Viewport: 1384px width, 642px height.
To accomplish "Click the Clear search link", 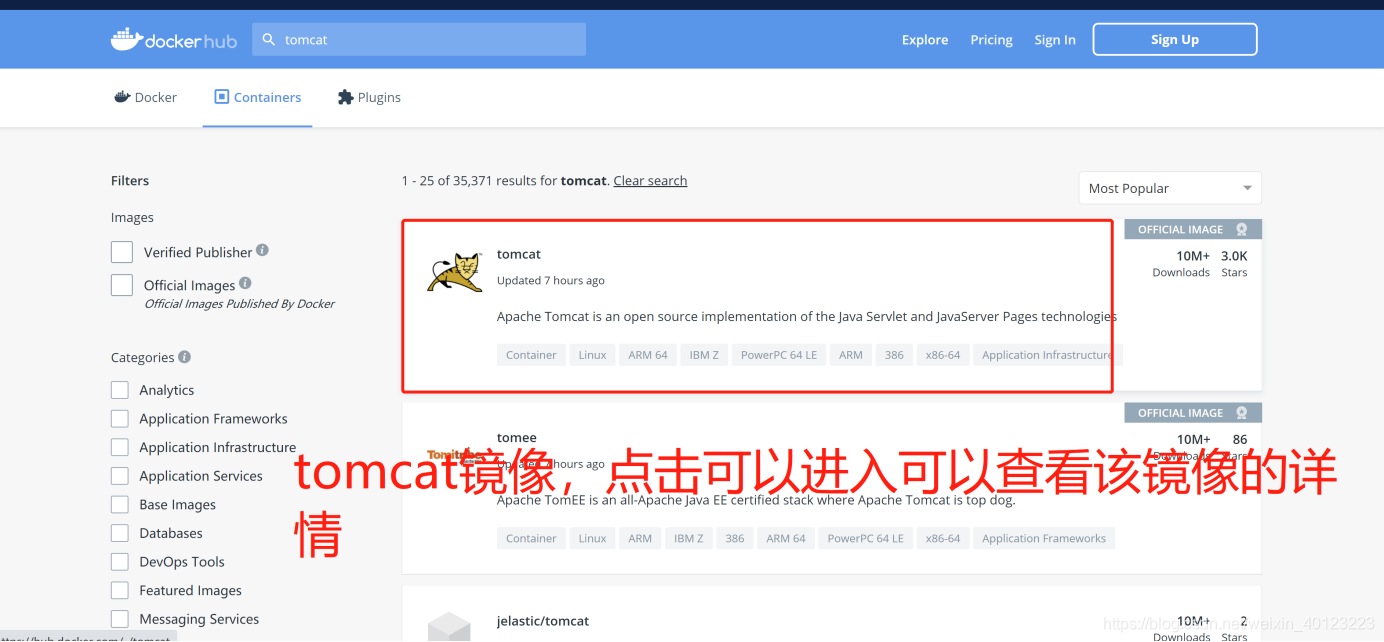I will [x=650, y=181].
